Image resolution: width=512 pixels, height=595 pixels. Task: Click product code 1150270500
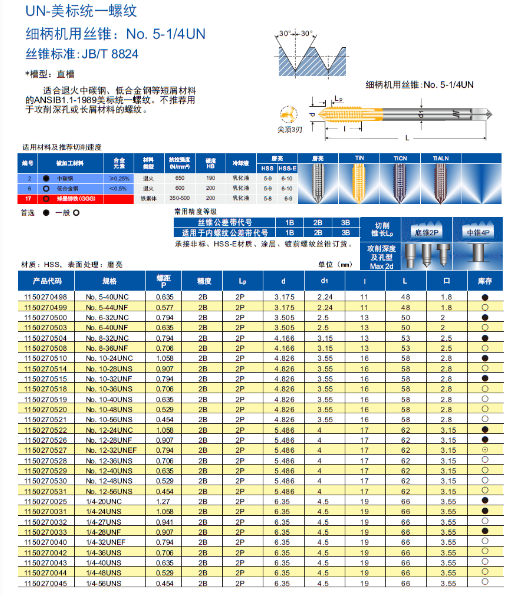click(x=46, y=318)
